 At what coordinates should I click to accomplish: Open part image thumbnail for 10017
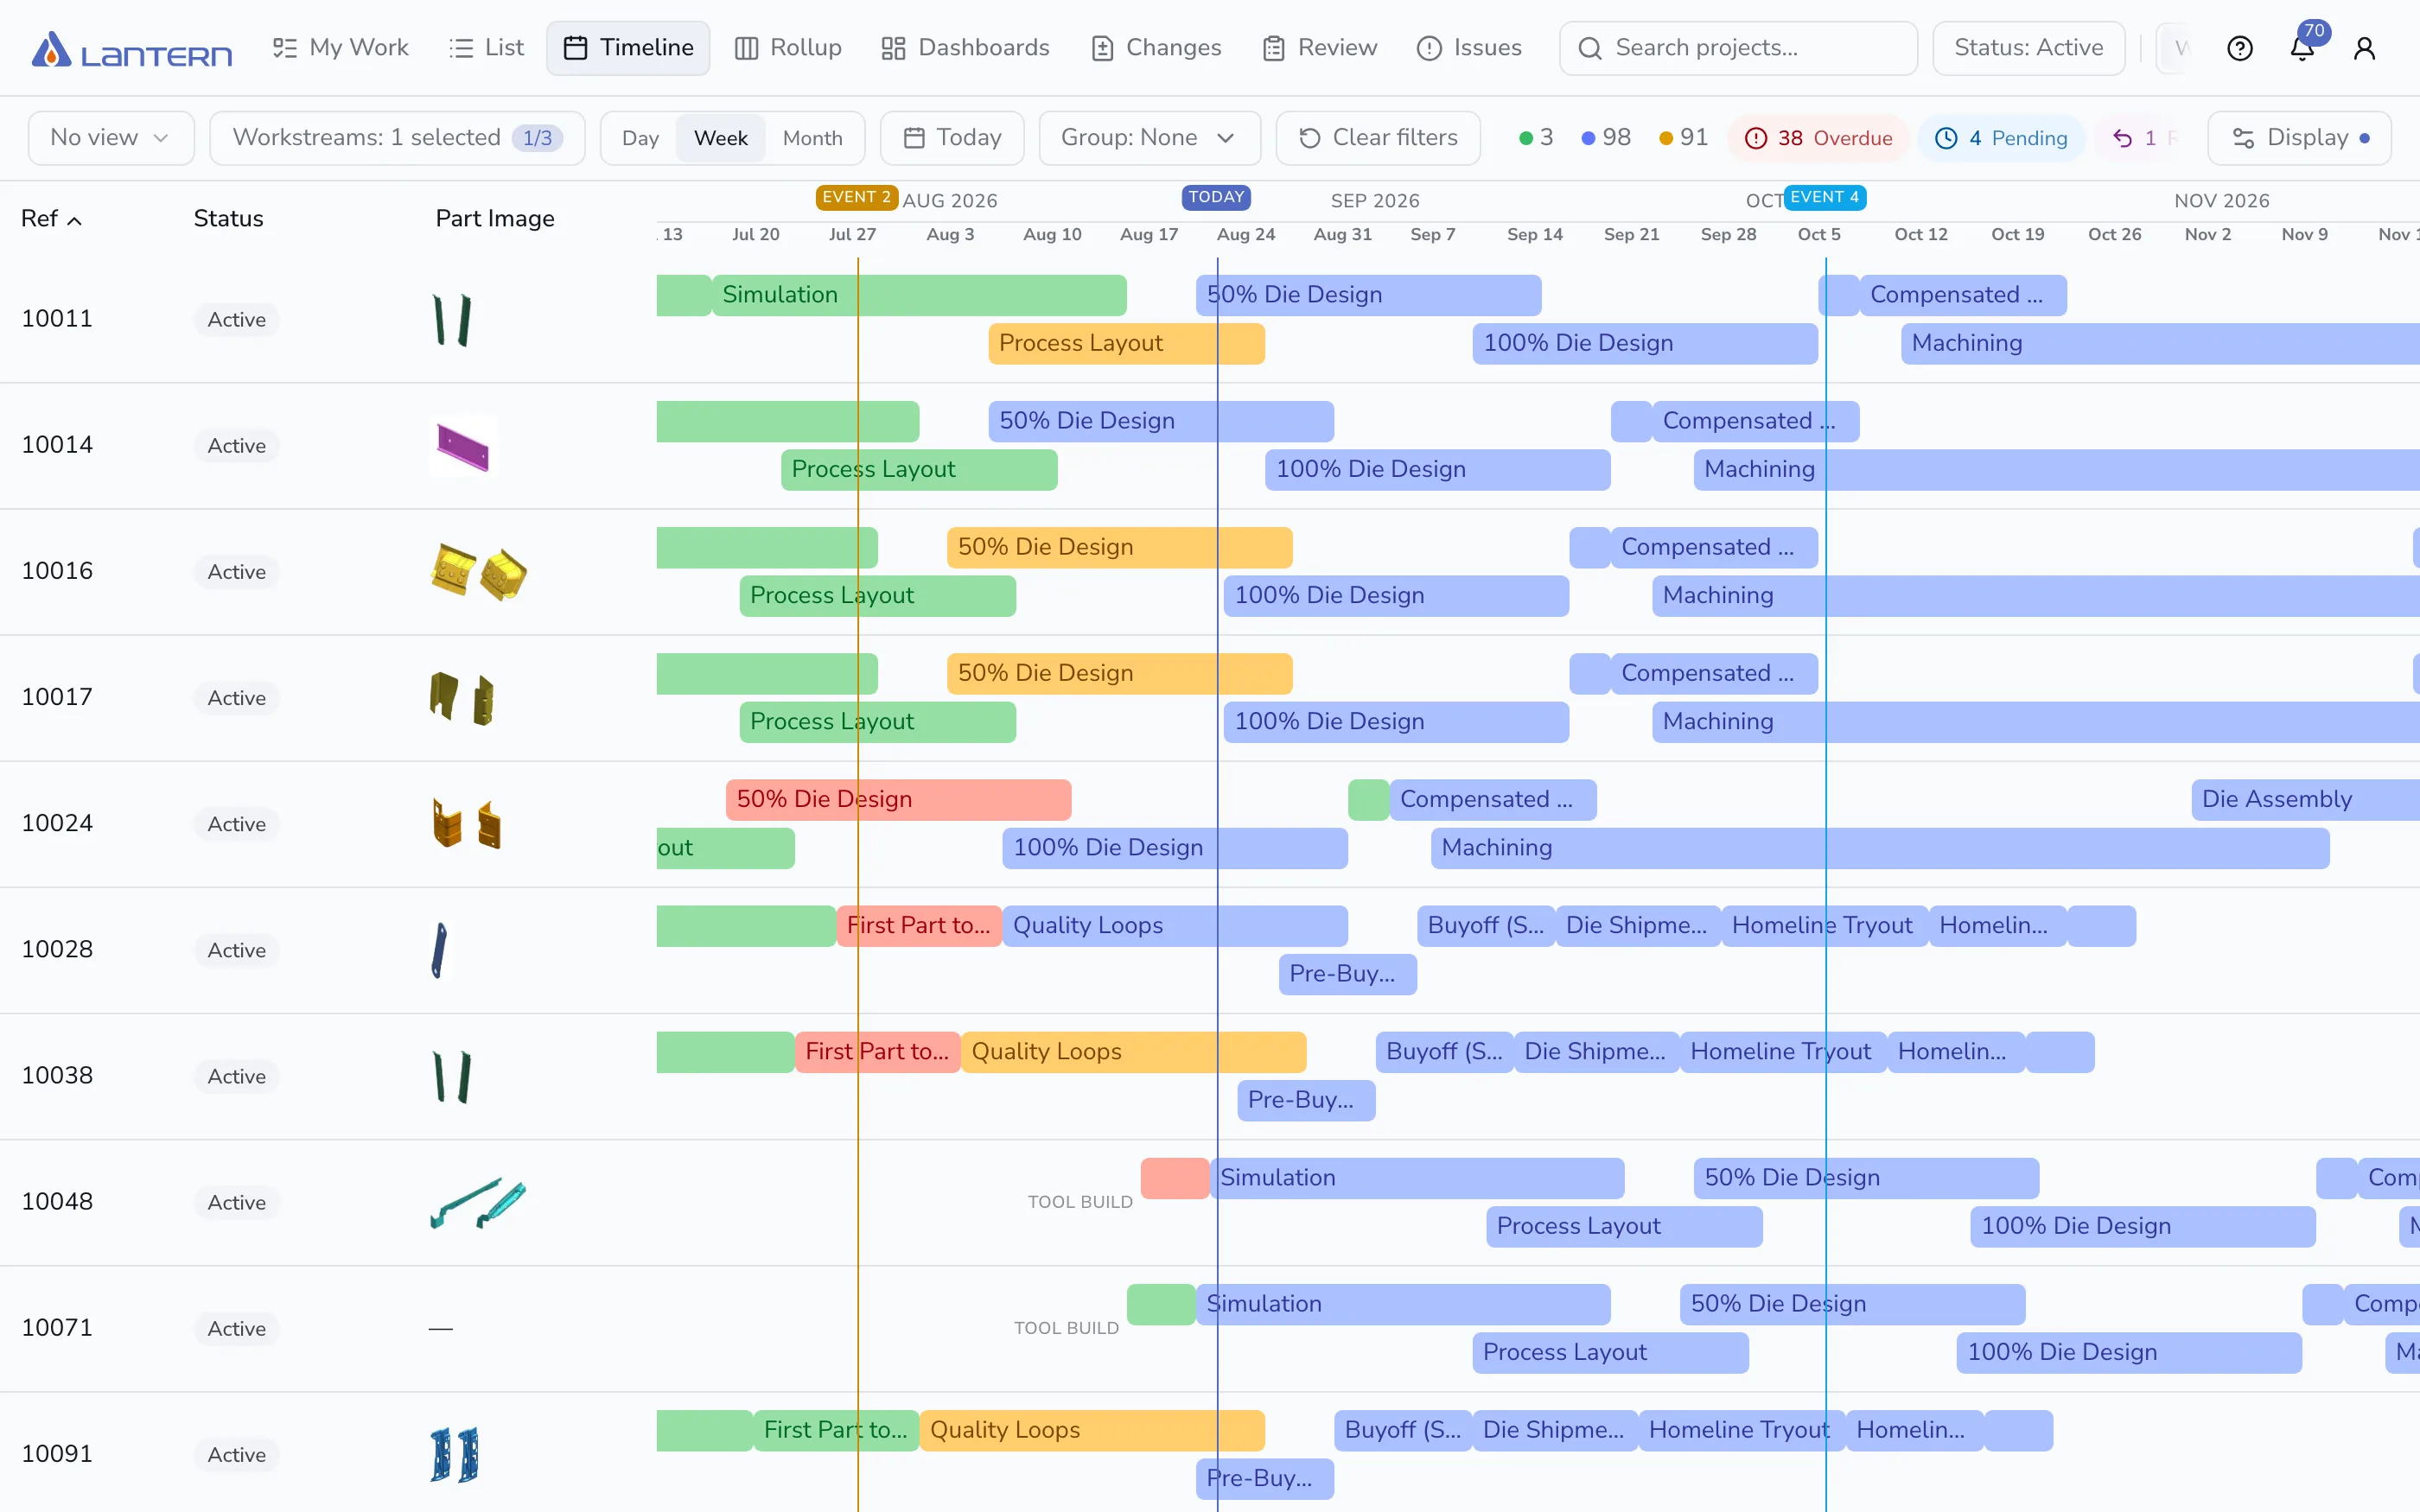(462, 698)
